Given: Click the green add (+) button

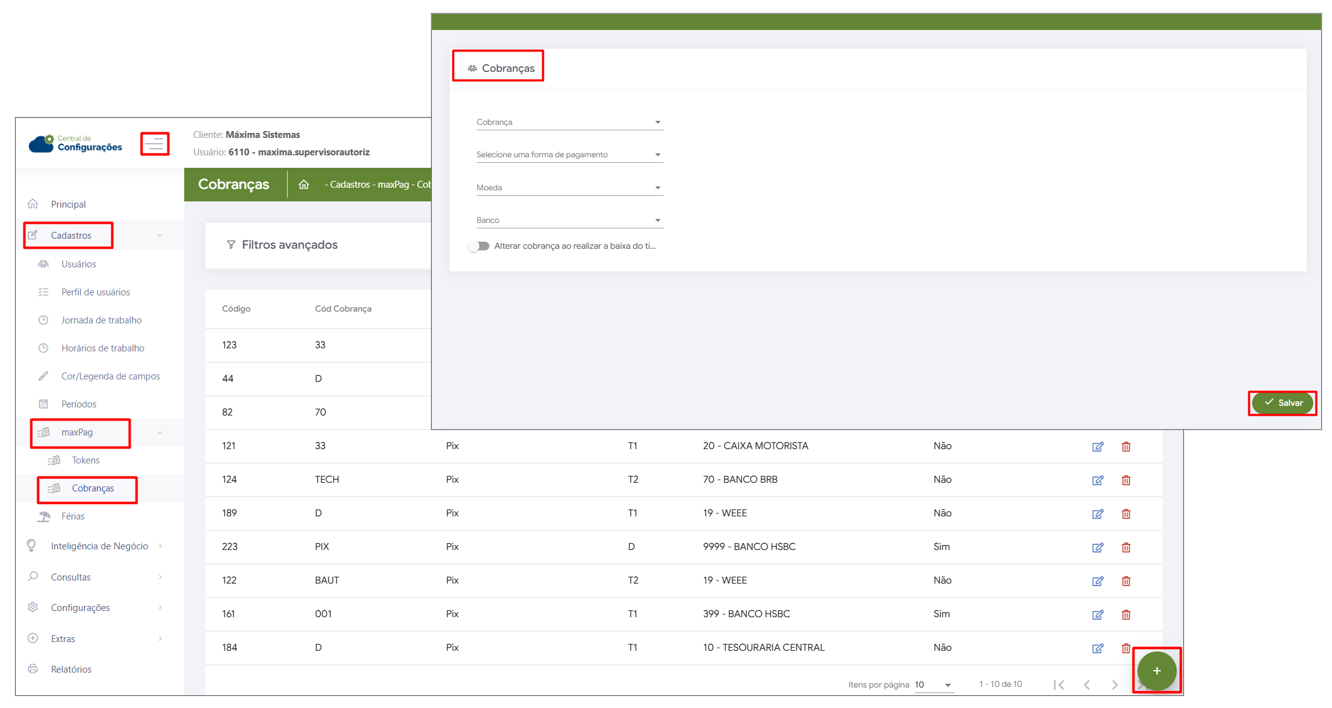Looking at the screenshot, I should (x=1156, y=671).
